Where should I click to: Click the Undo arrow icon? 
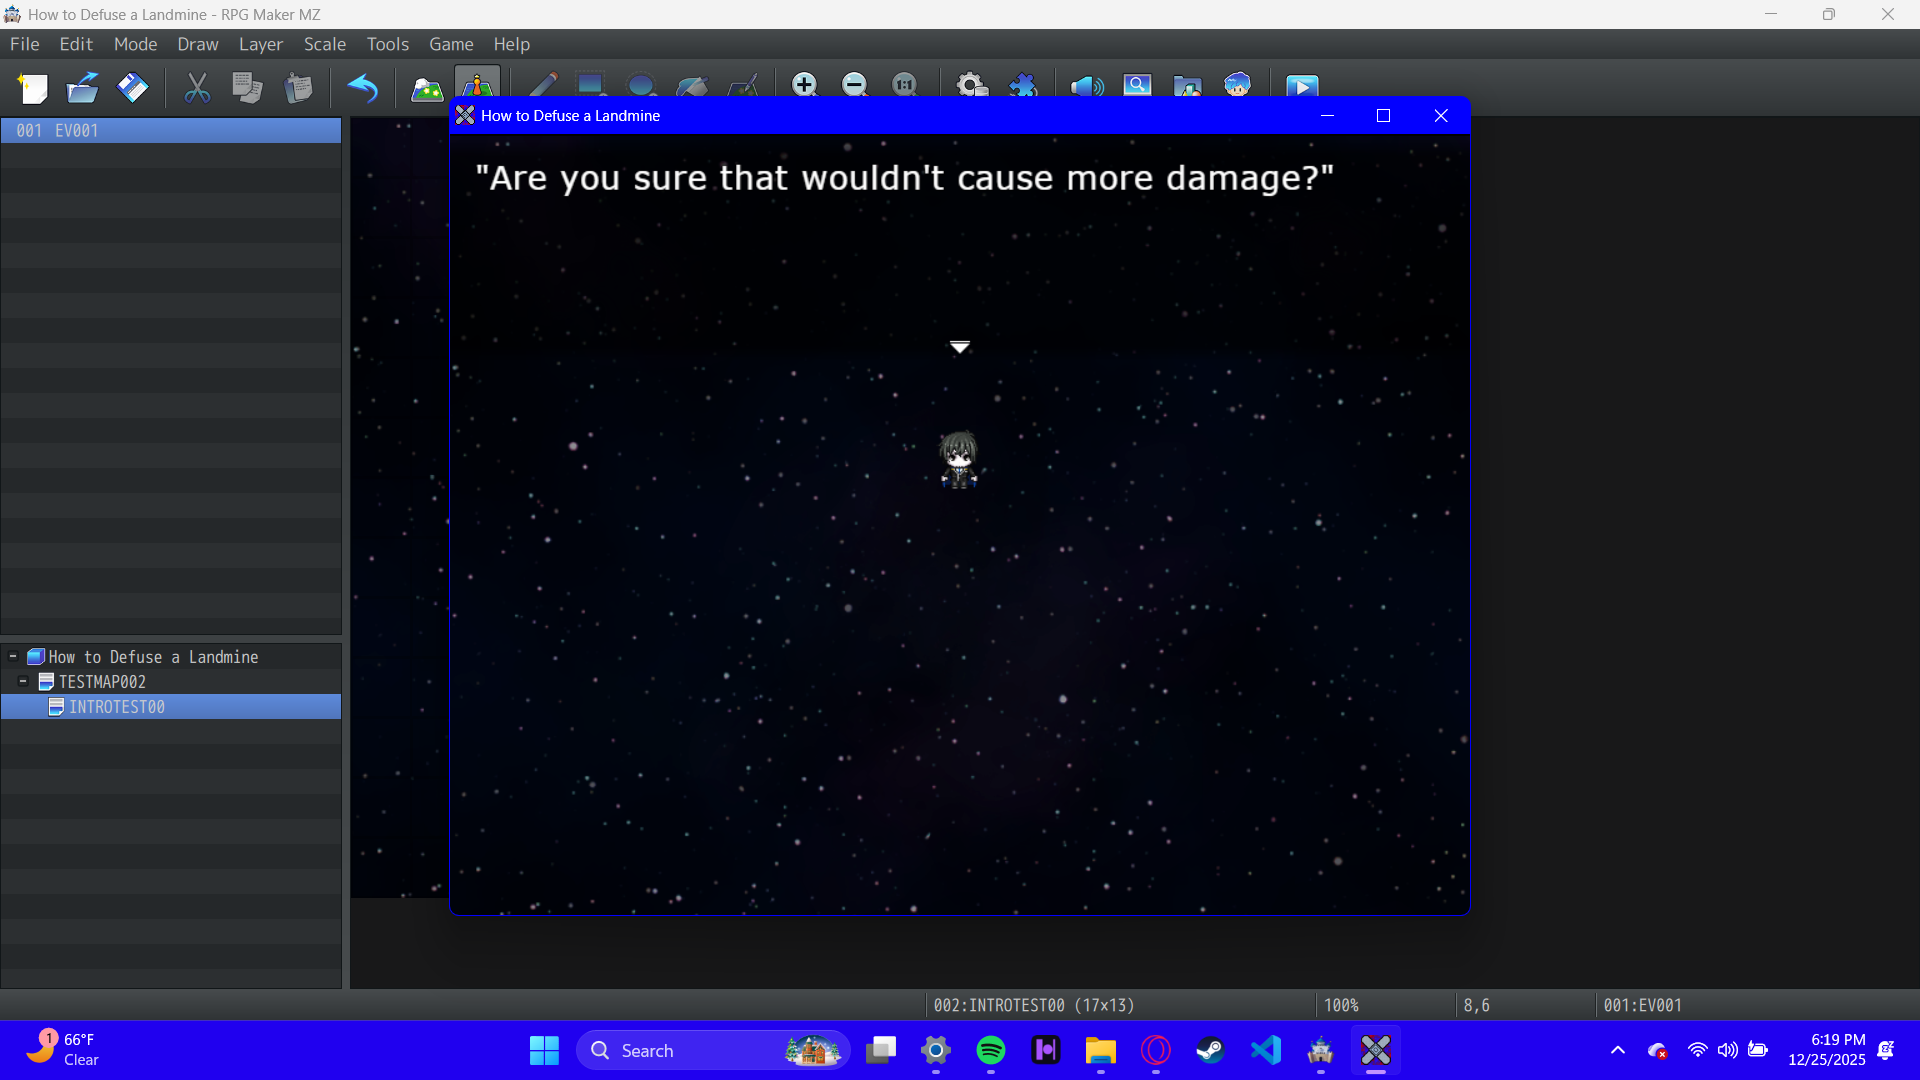tap(362, 88)
